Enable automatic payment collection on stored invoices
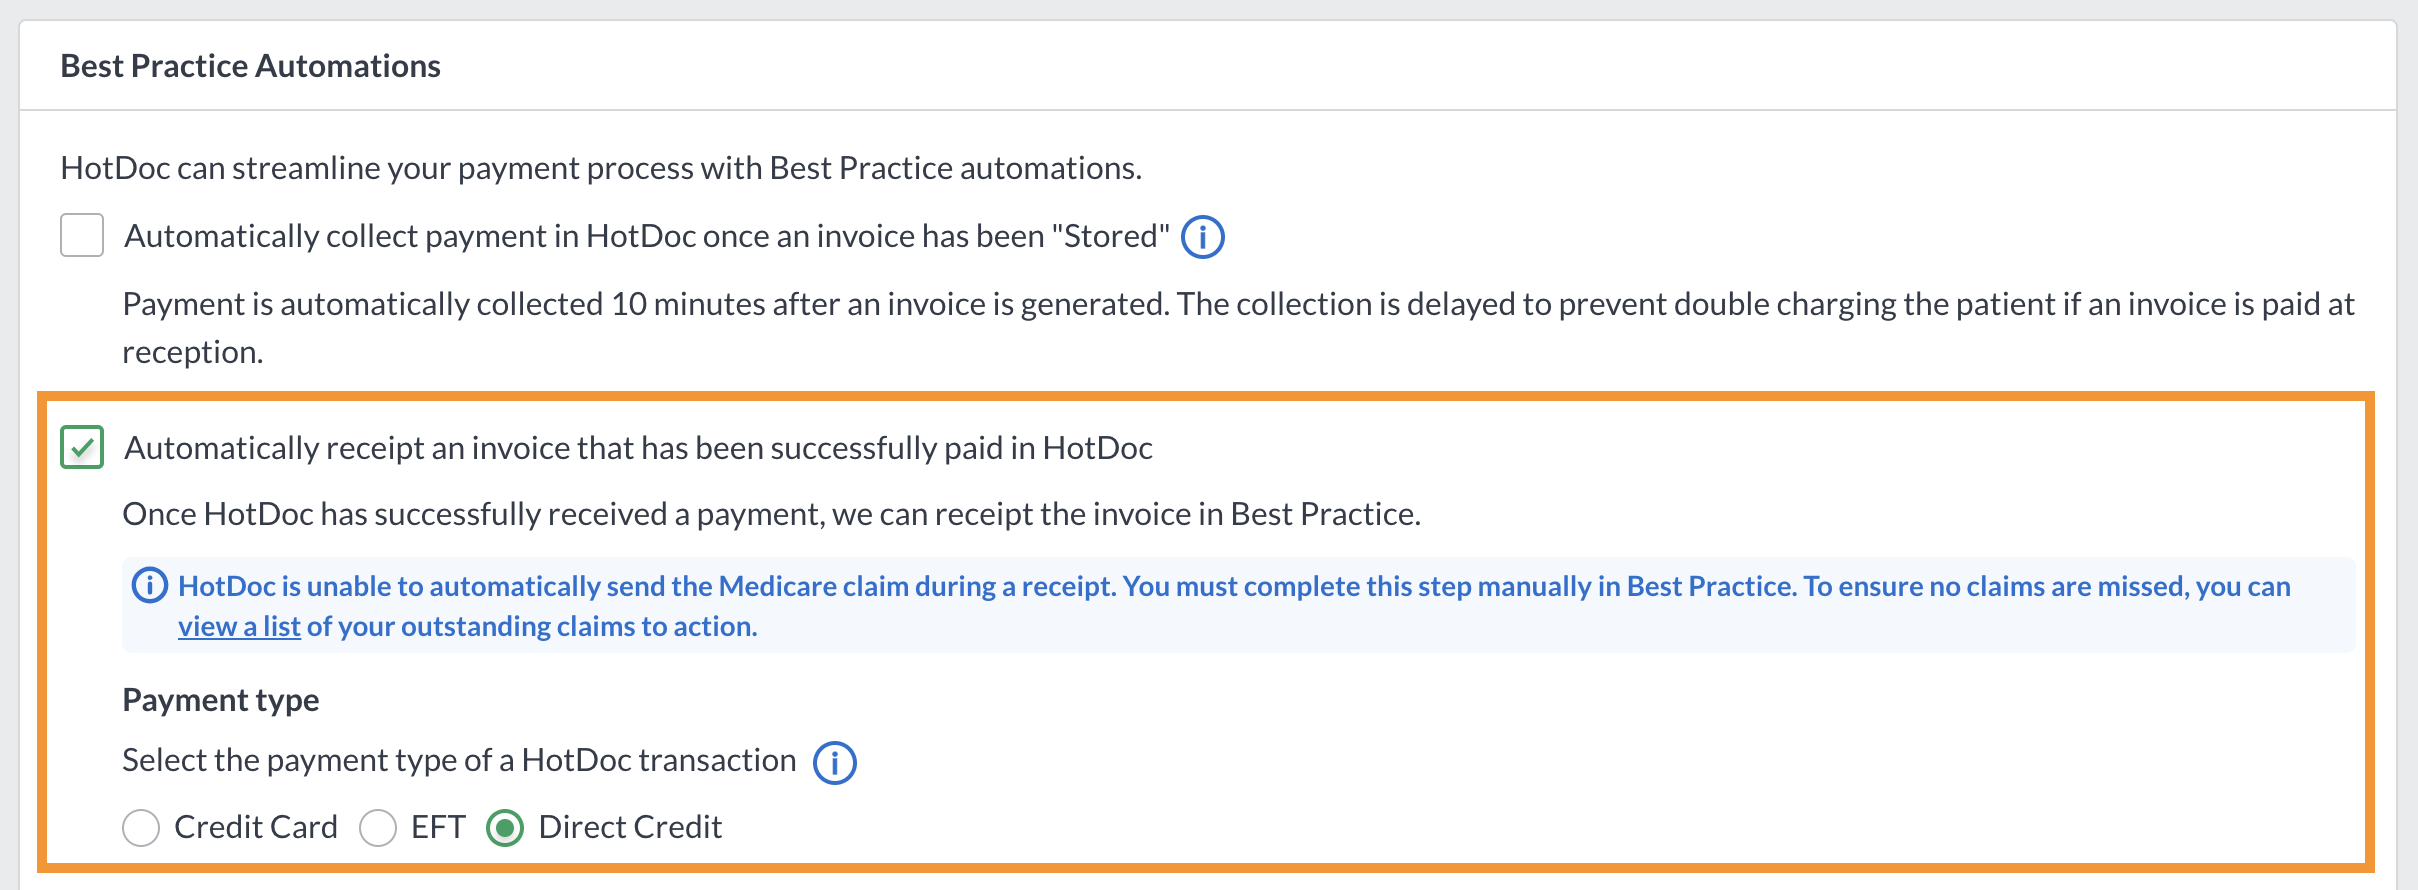The height and width of the screenshot is (890, 2418). [82, 235]
